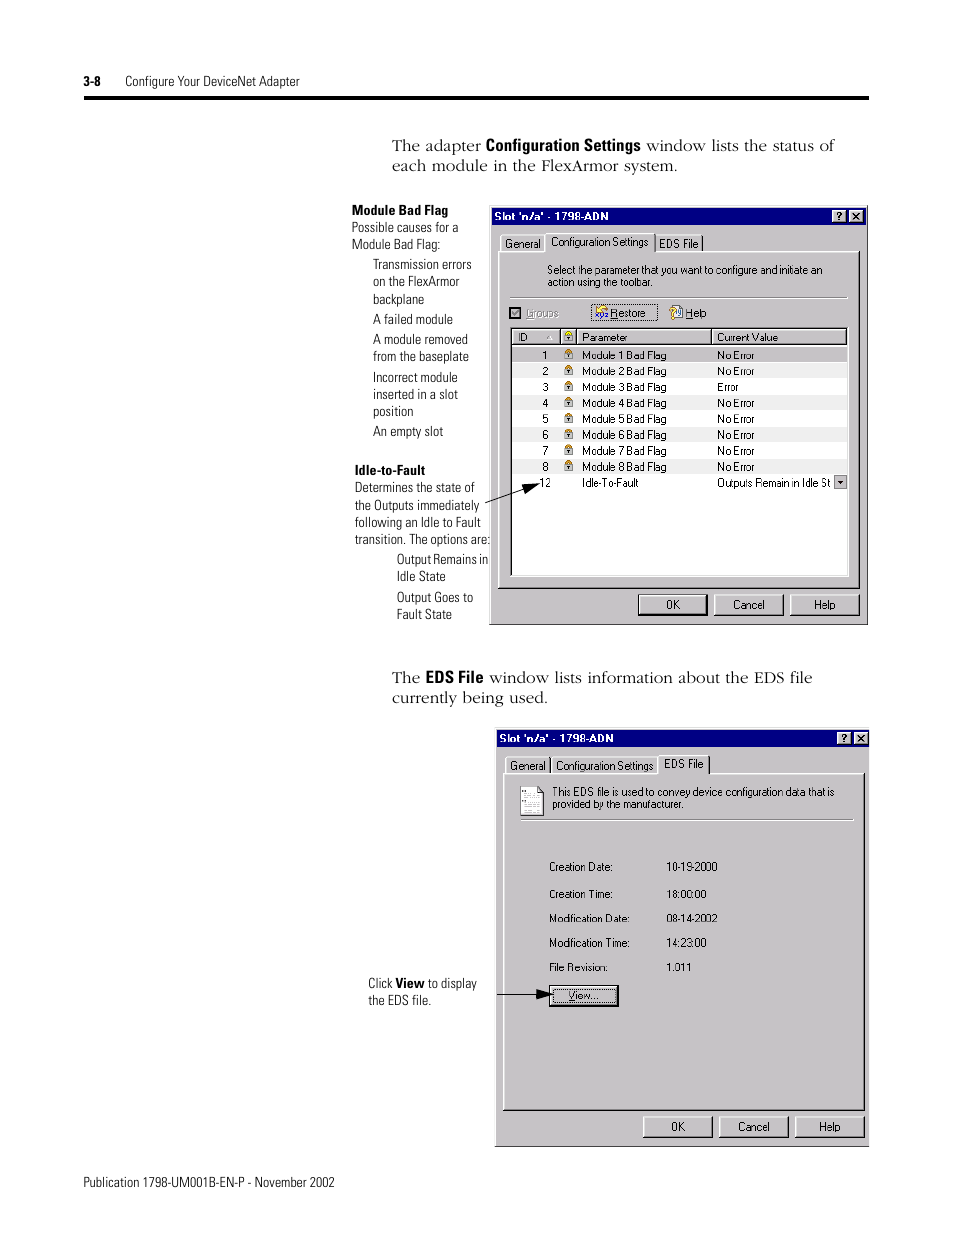Click Creation Time value 18:00:00

click(686, 894)
